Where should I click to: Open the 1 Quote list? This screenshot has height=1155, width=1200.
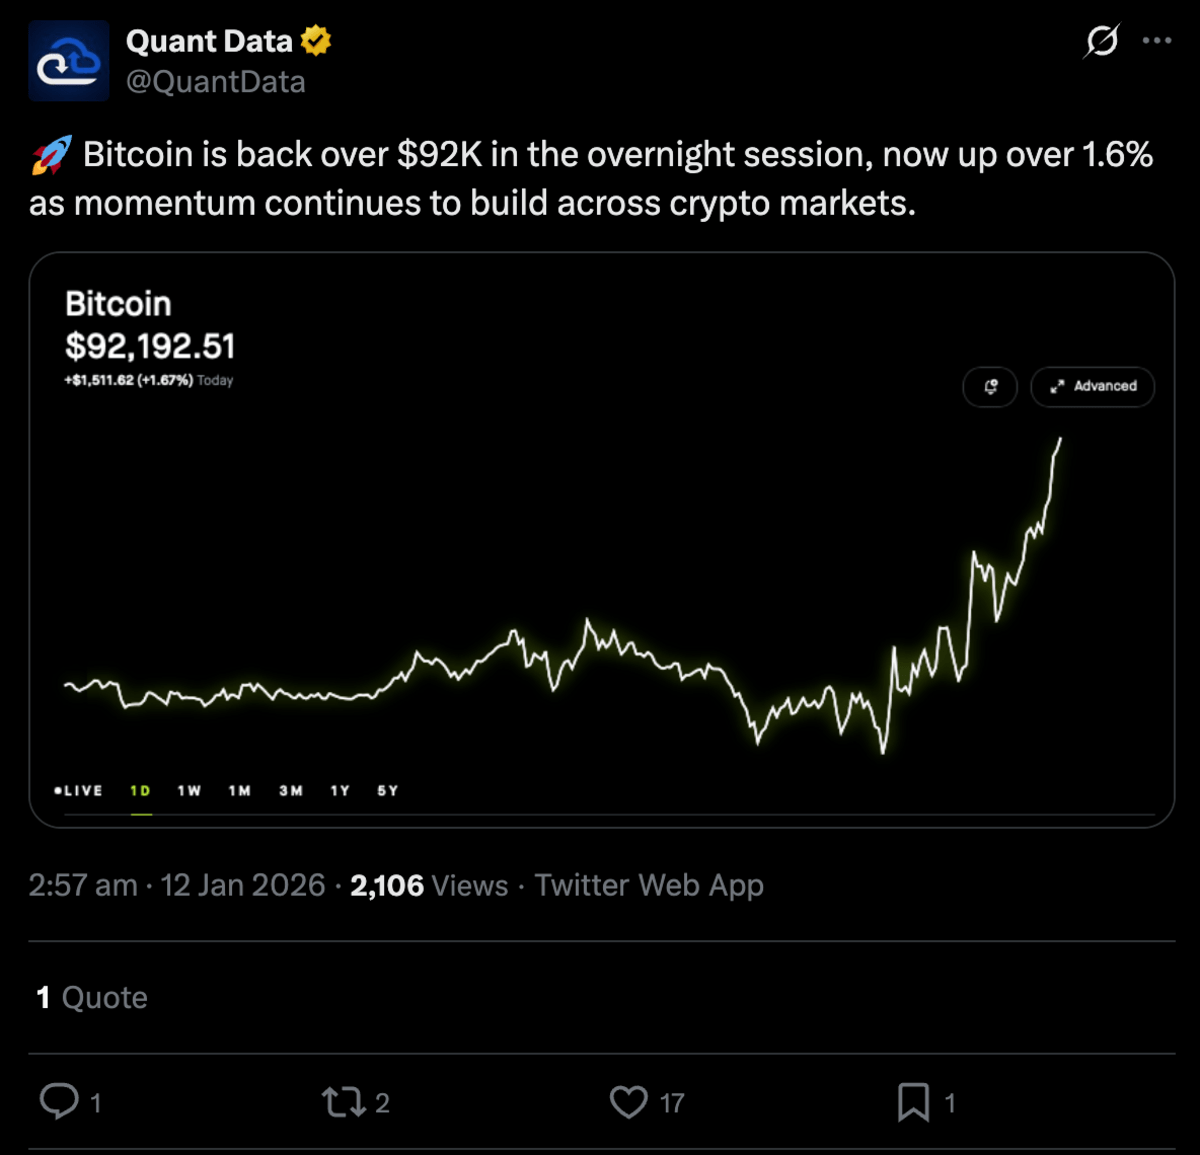[91, 996]
